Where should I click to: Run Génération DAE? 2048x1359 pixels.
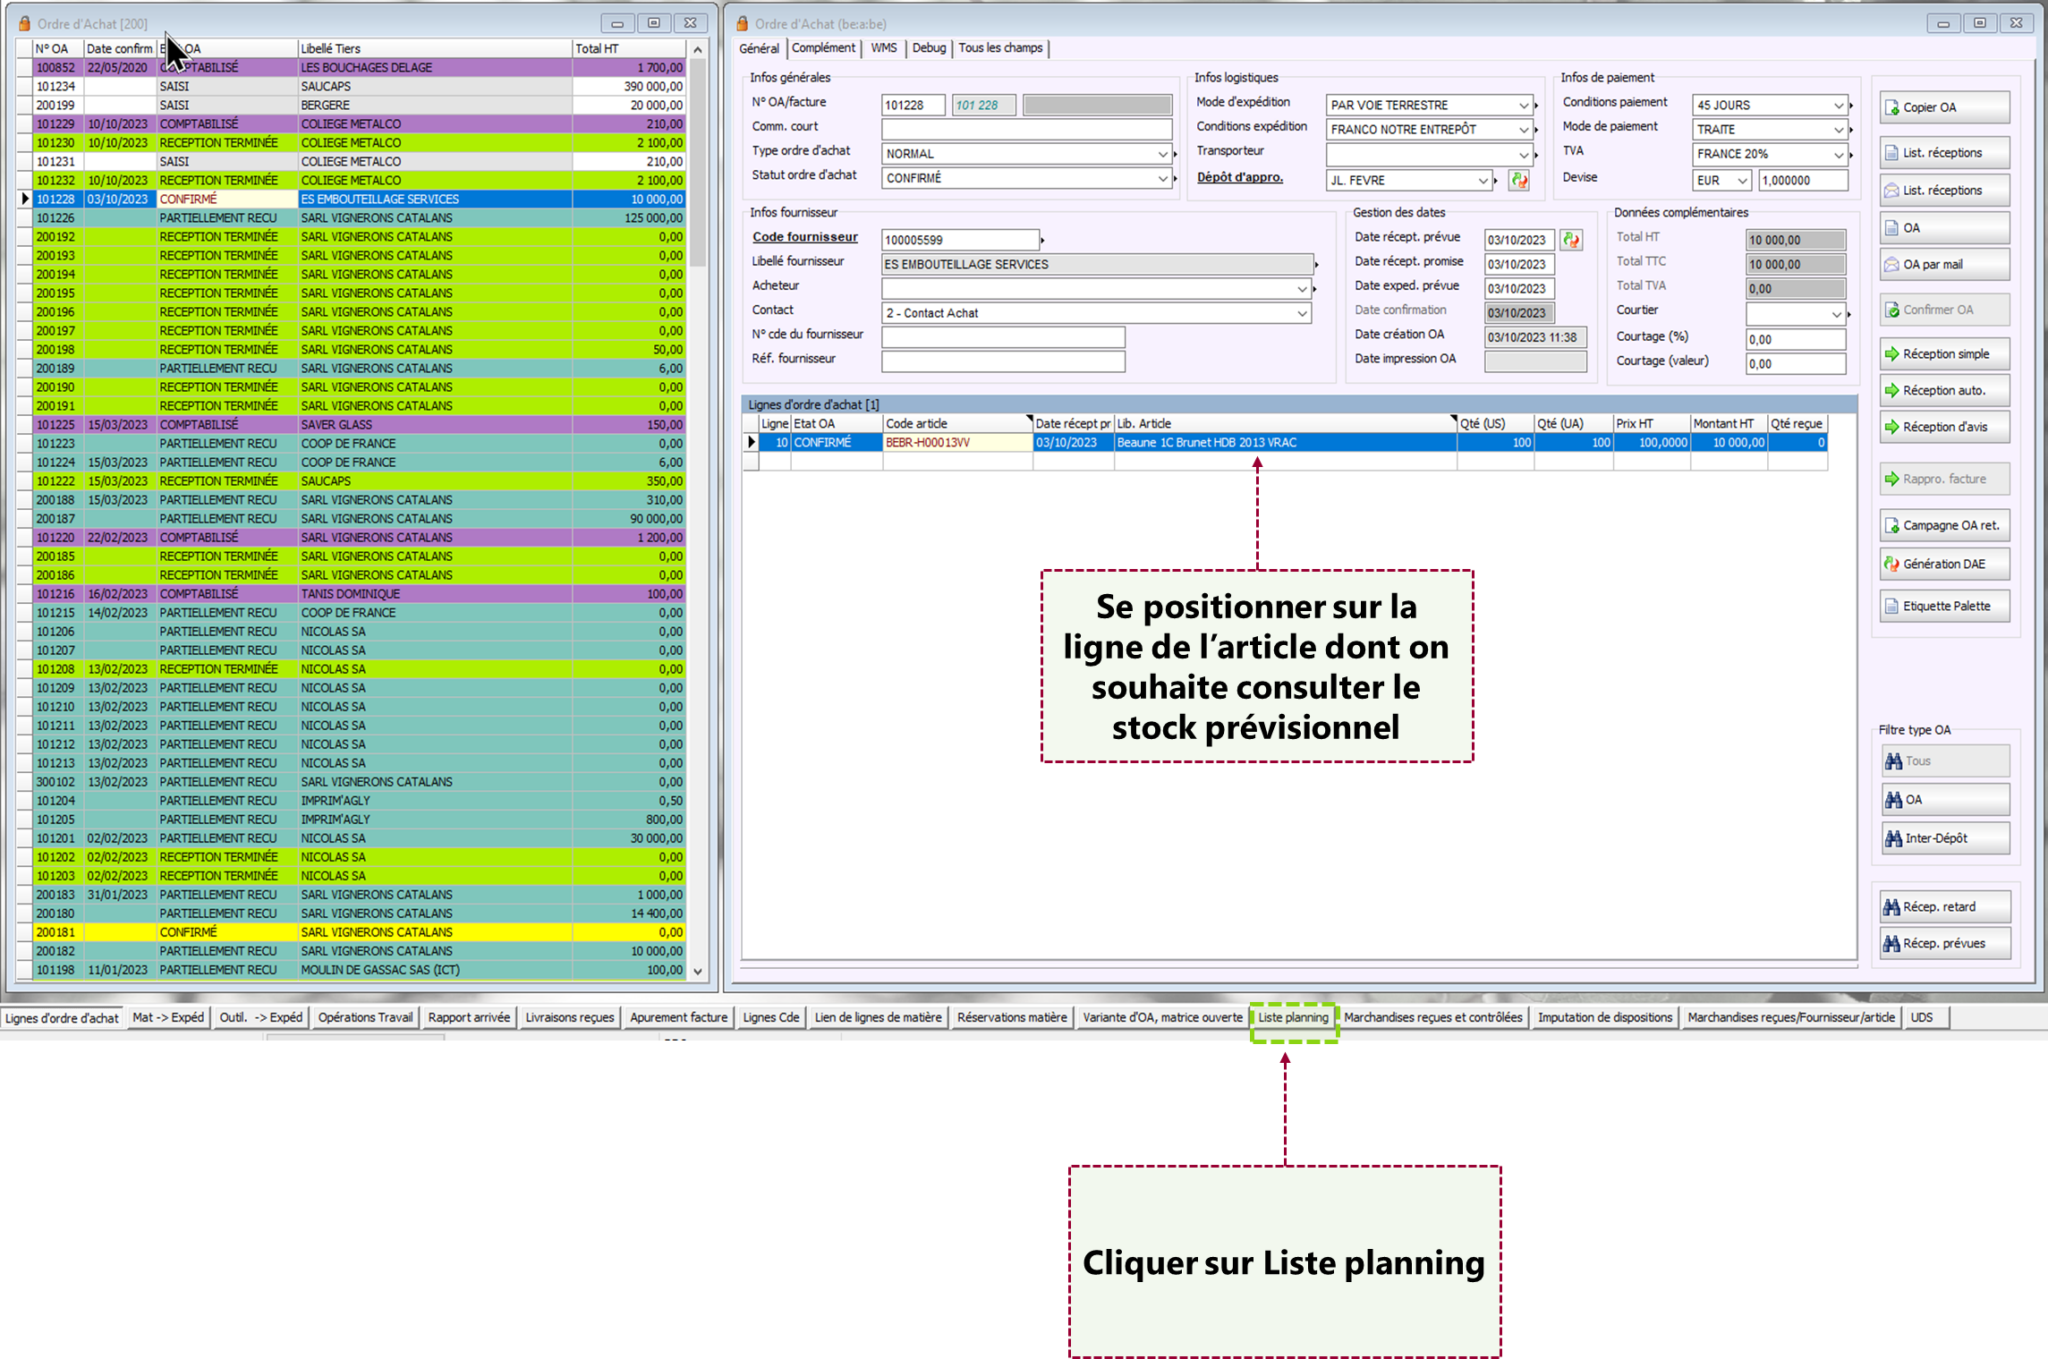[x=1943, y=564]
